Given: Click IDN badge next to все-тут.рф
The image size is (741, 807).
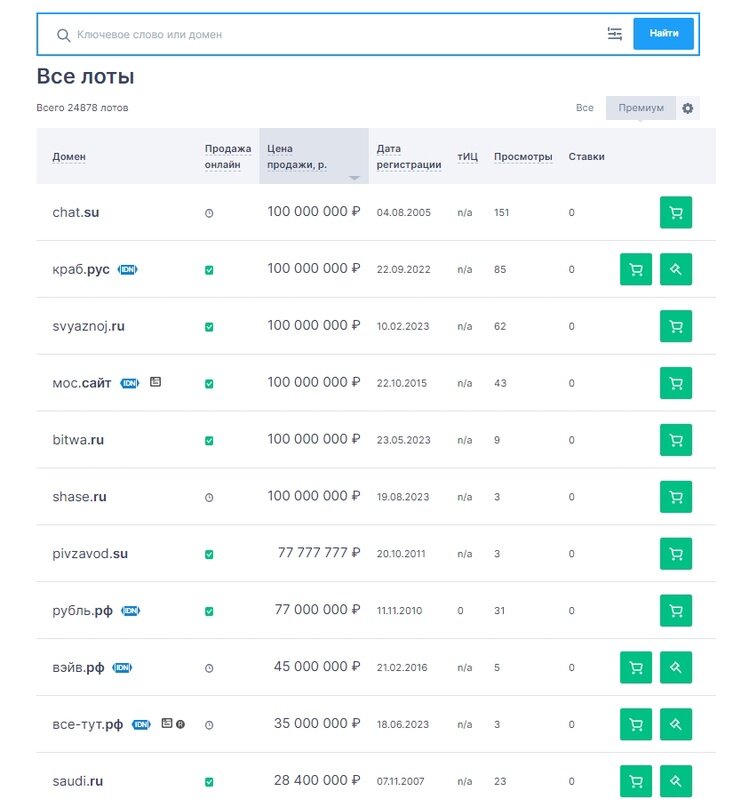Looking at the screenshot, I should pyautogui.click(x=142, y=725).
